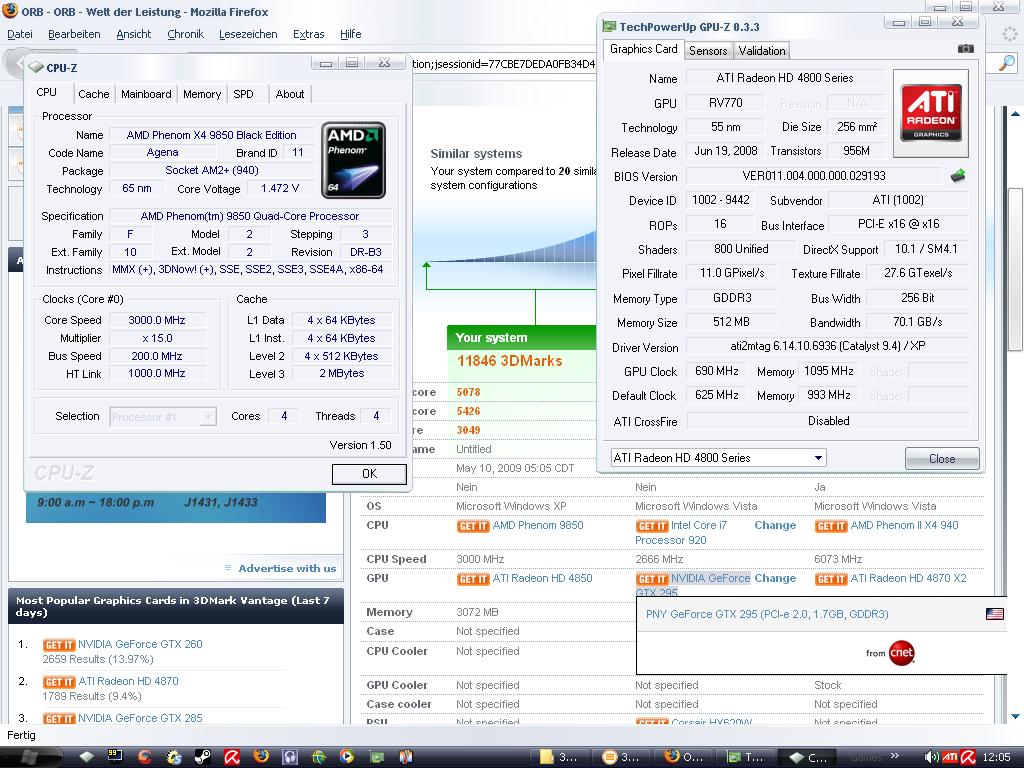Click the CPU-Z quick launch icon
Screen dimensions: 1024x768
tap(87, 757)
